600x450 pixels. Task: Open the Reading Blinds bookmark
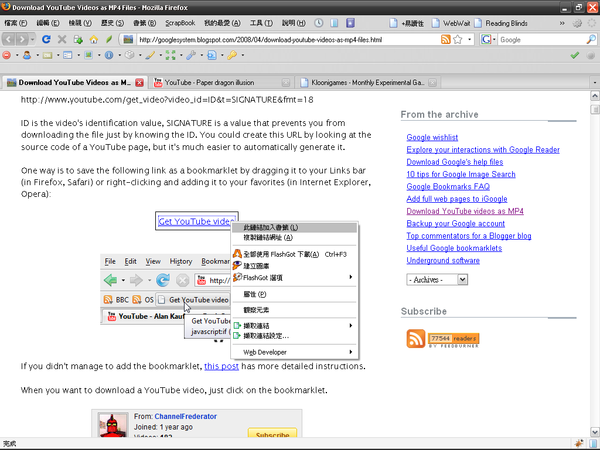(x=501, y=23)
